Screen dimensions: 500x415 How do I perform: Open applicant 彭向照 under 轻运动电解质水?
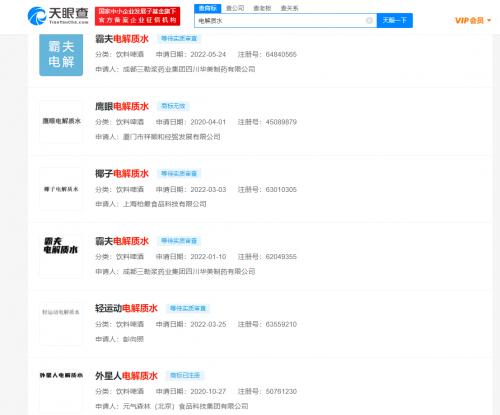(x=133, y=339)
